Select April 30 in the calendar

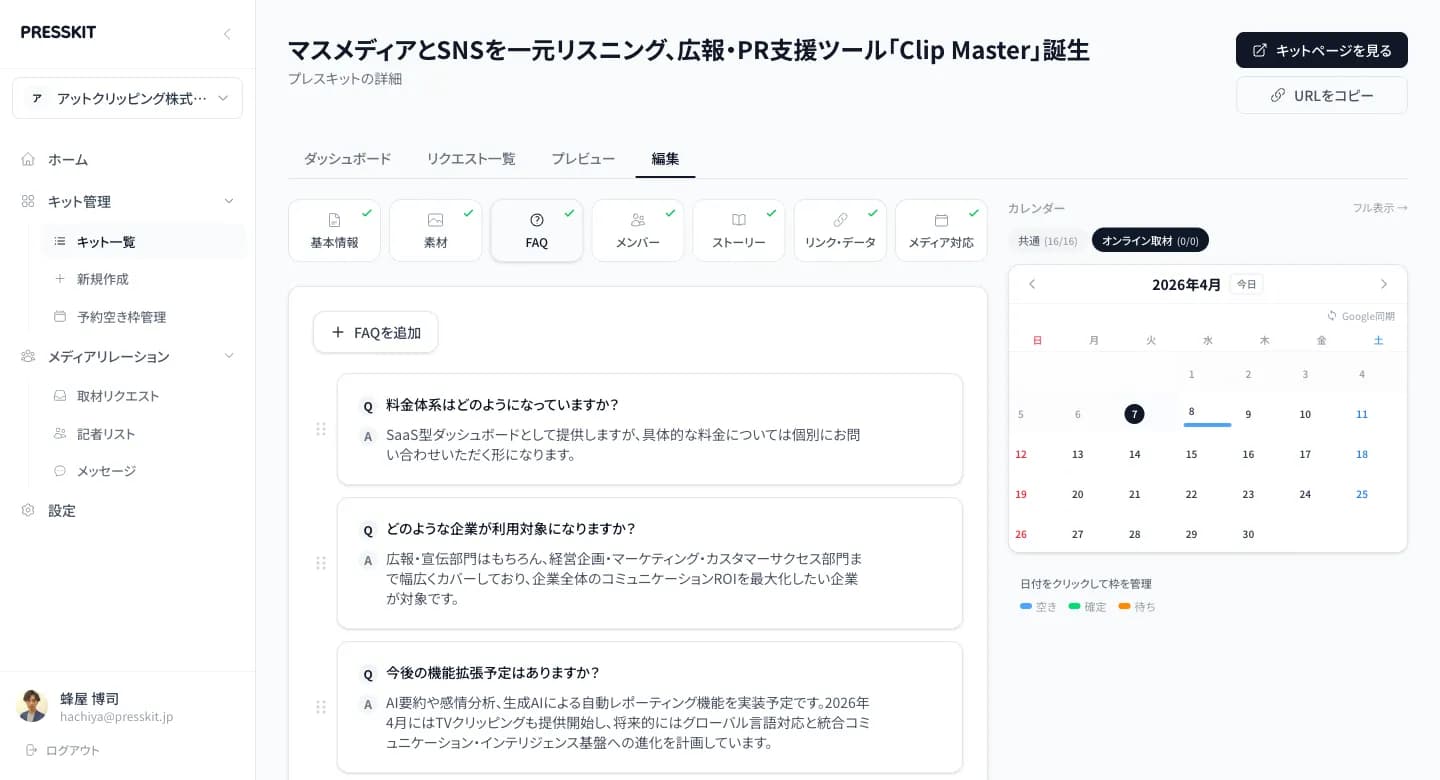[x=1248, y=534]
